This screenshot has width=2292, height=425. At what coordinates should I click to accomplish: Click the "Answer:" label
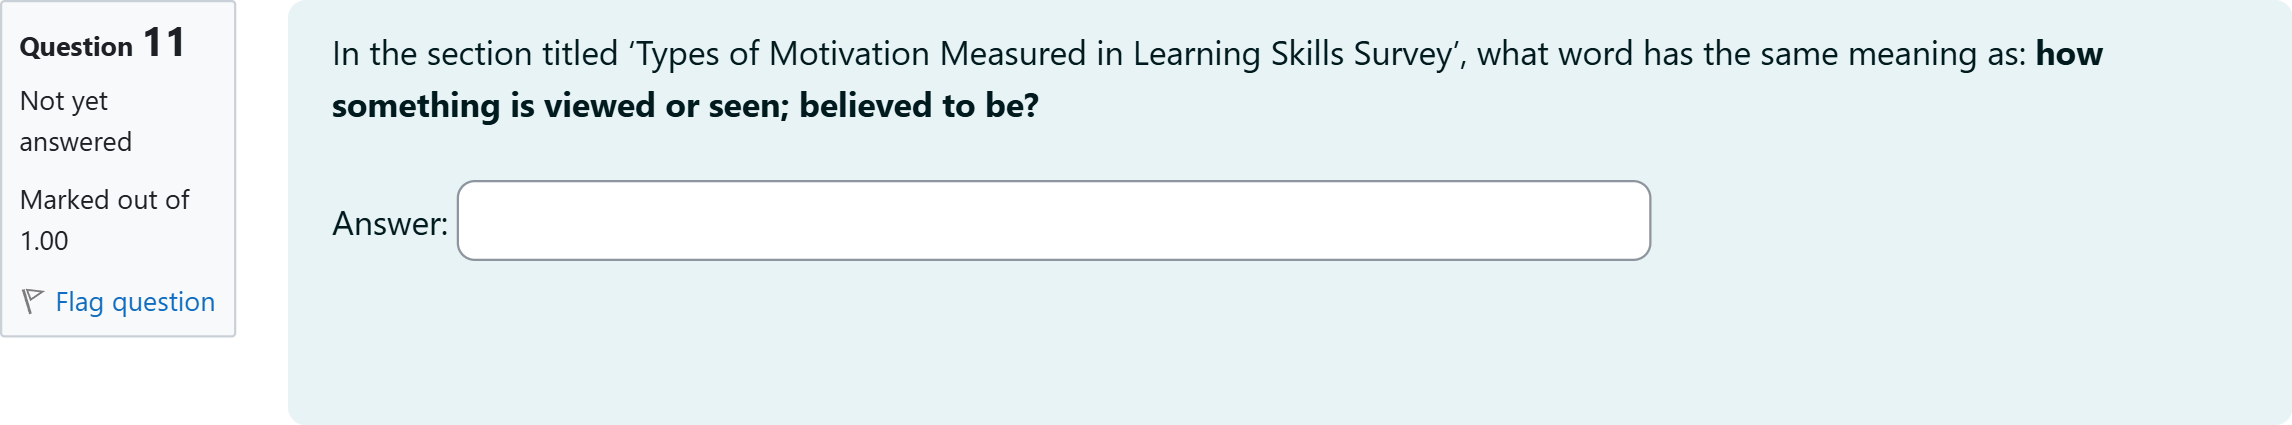click(x=390, y=223)
